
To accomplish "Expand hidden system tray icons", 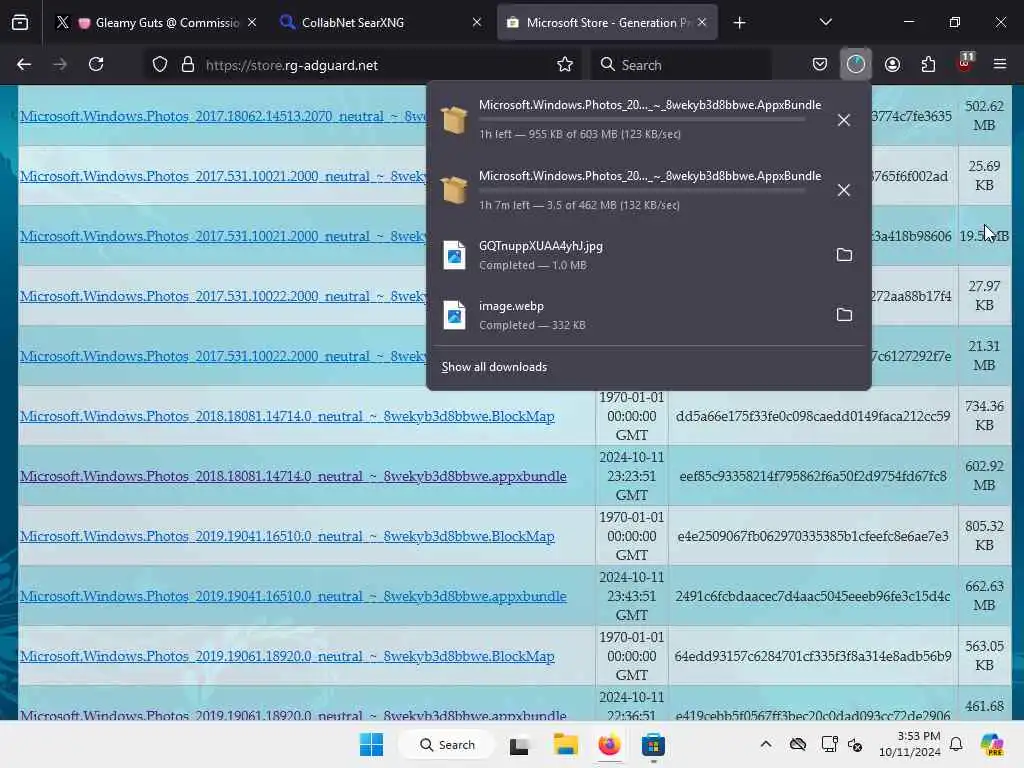I will coord(766,744).
